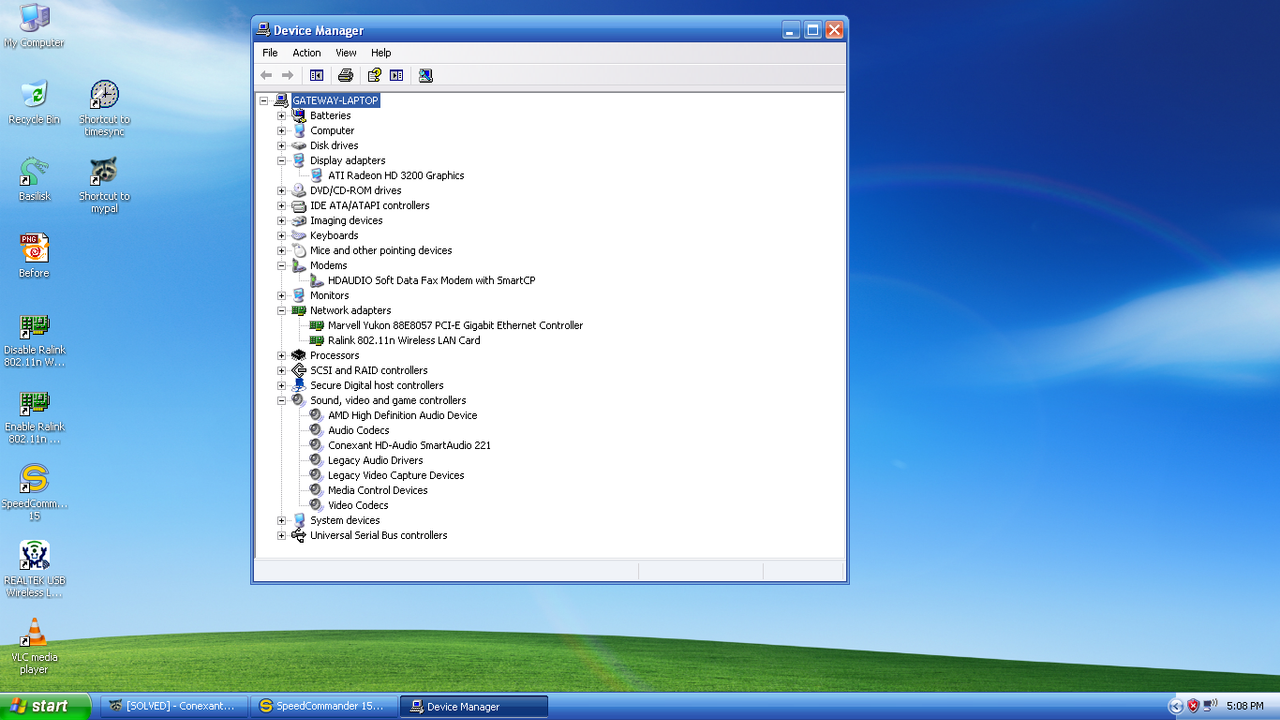Click the Print toolbar icon
The image size is (1280, 720).
click(345, 75)
